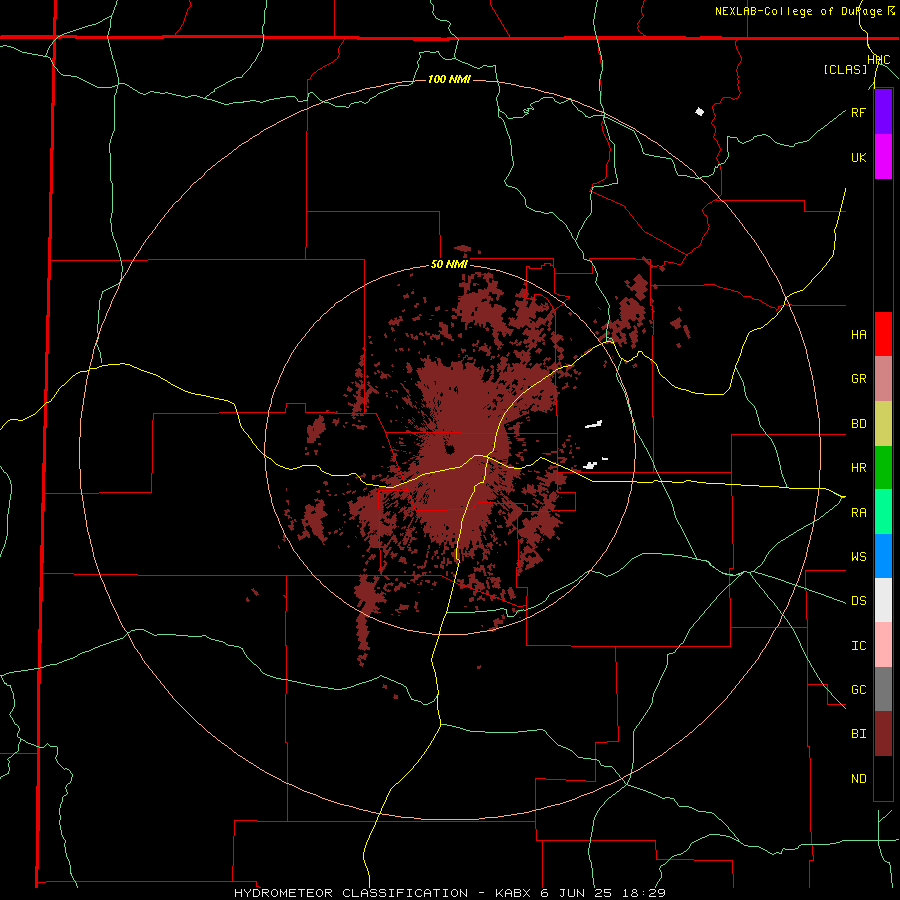Click the GR legend color swatch
Screen dimensions: 900x900
[x=883, y=379]
